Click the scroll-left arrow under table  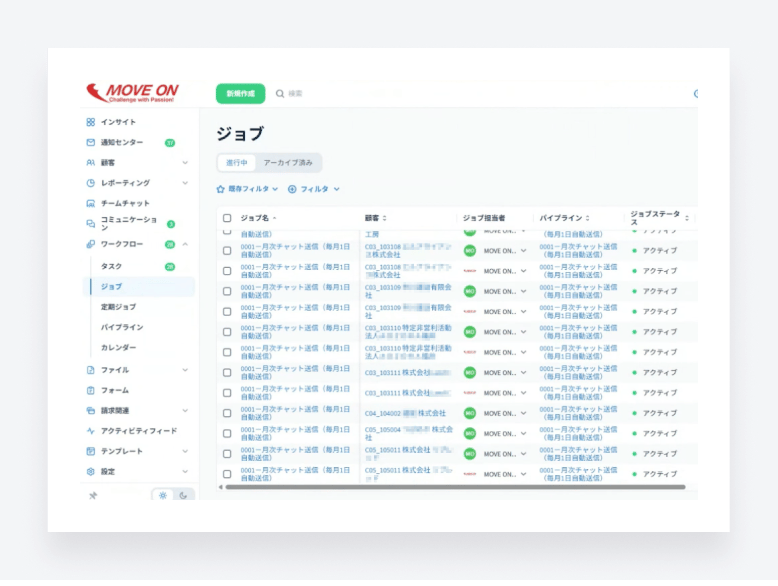(221, 487)
